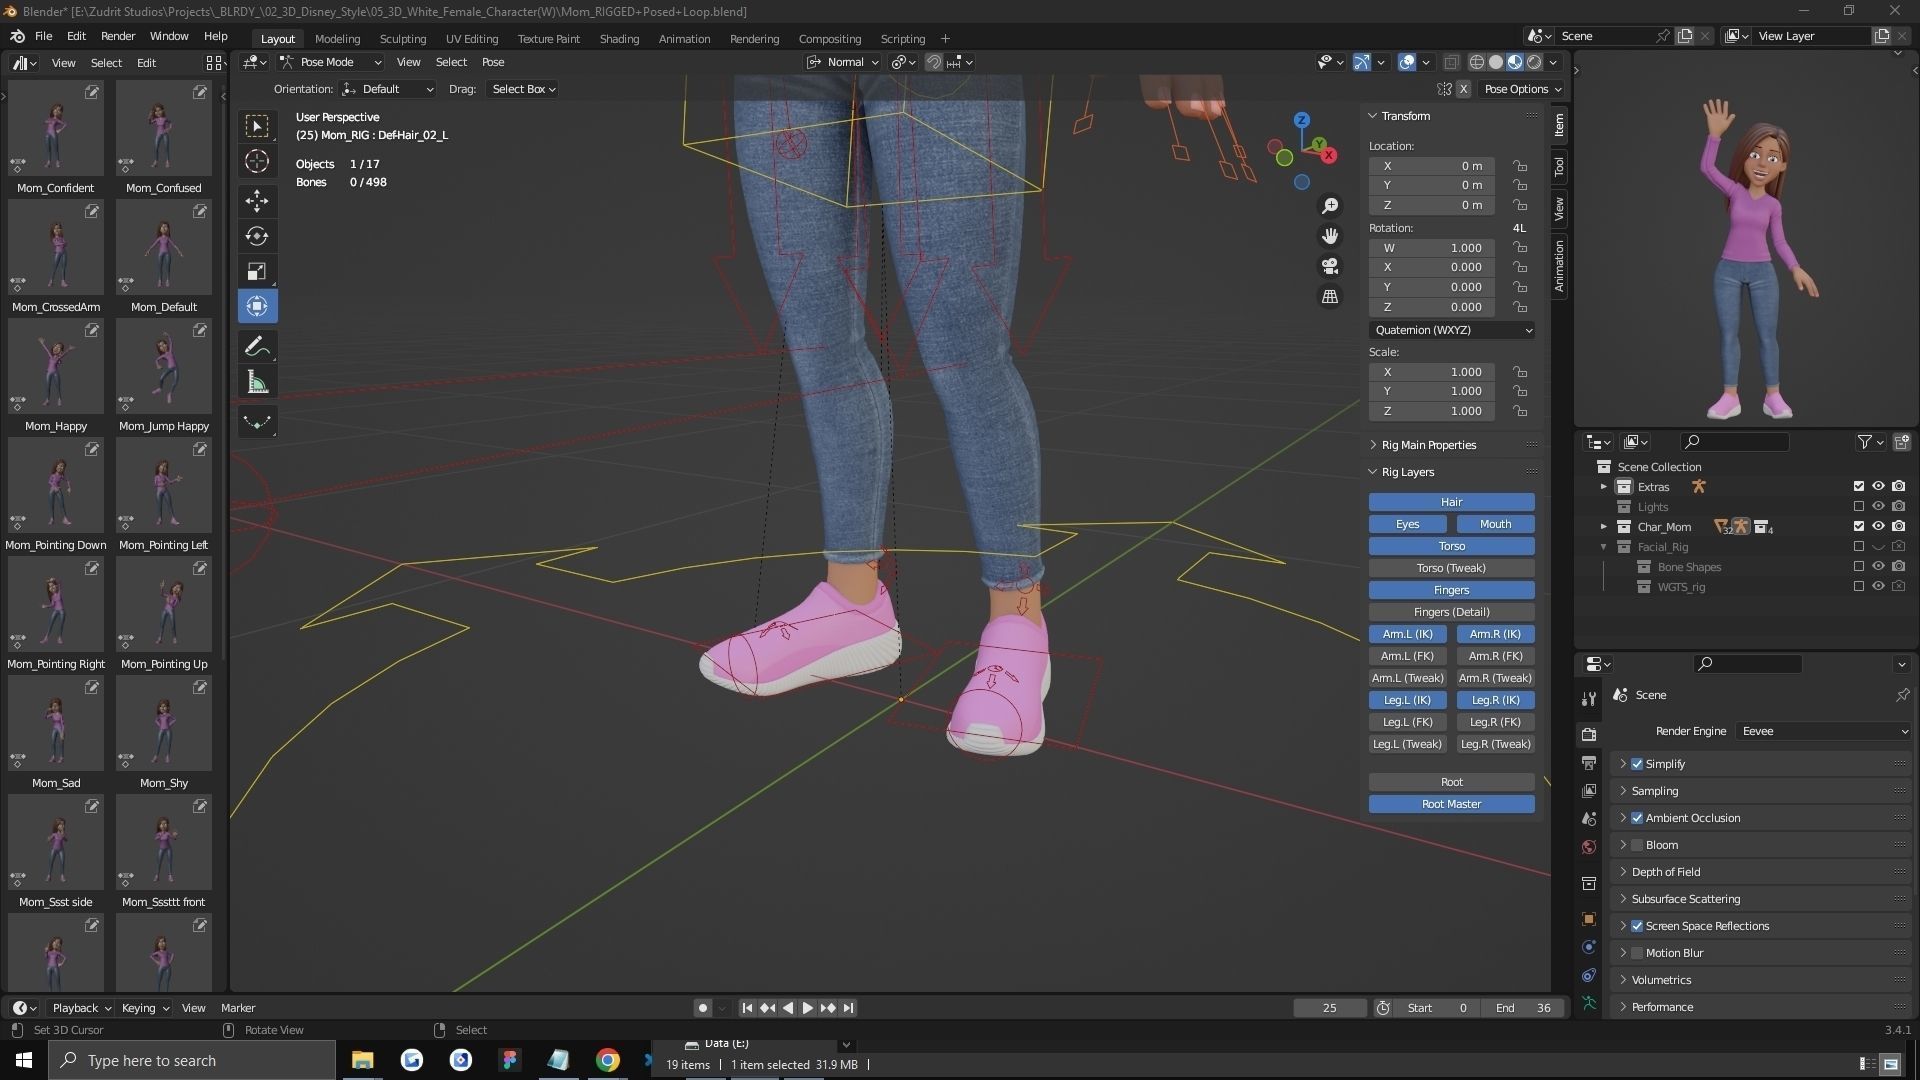Toggle the camera view icon
Image resolution: width=1920 pixels, height=1080 pixels.
point(1330,266)
